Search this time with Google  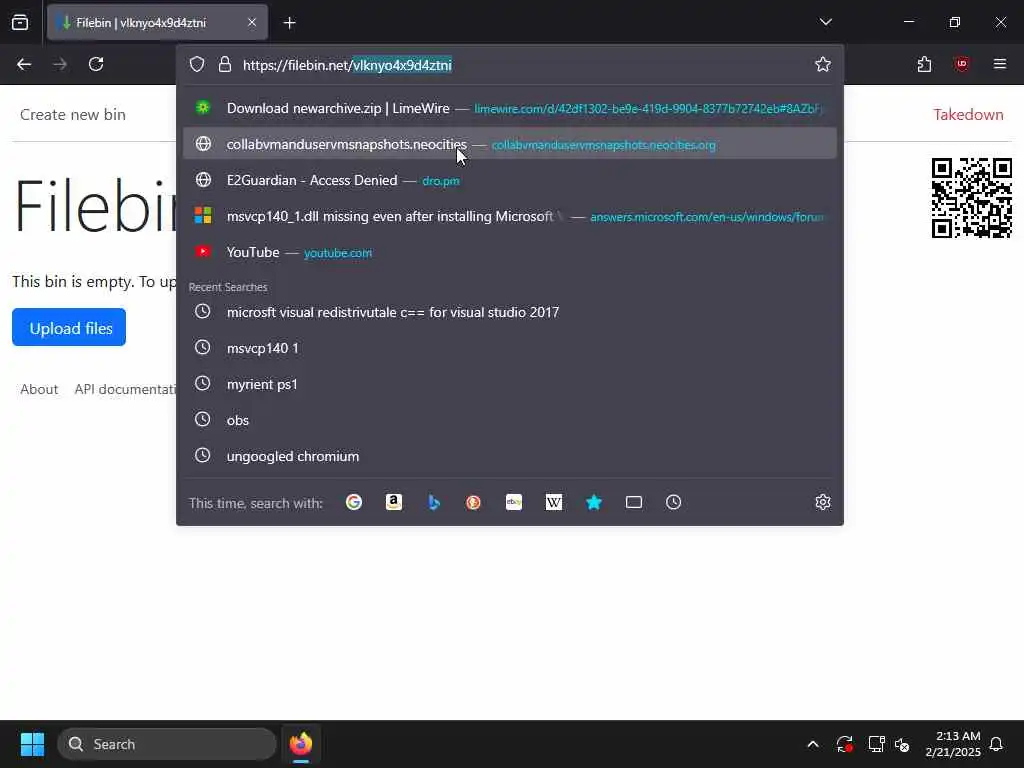354,502
